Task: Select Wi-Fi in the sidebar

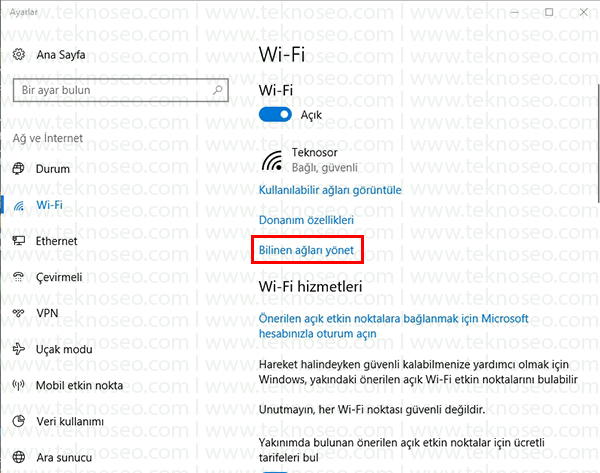Action: click(49, 205)
